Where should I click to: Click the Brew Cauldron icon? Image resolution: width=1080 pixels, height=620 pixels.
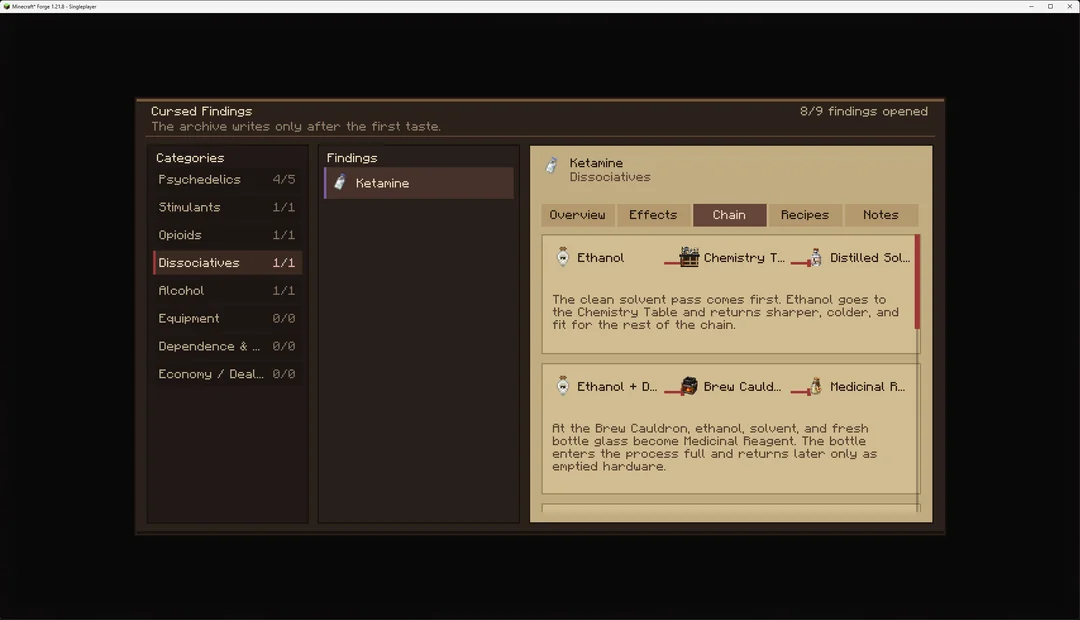(x=689, y=386)
